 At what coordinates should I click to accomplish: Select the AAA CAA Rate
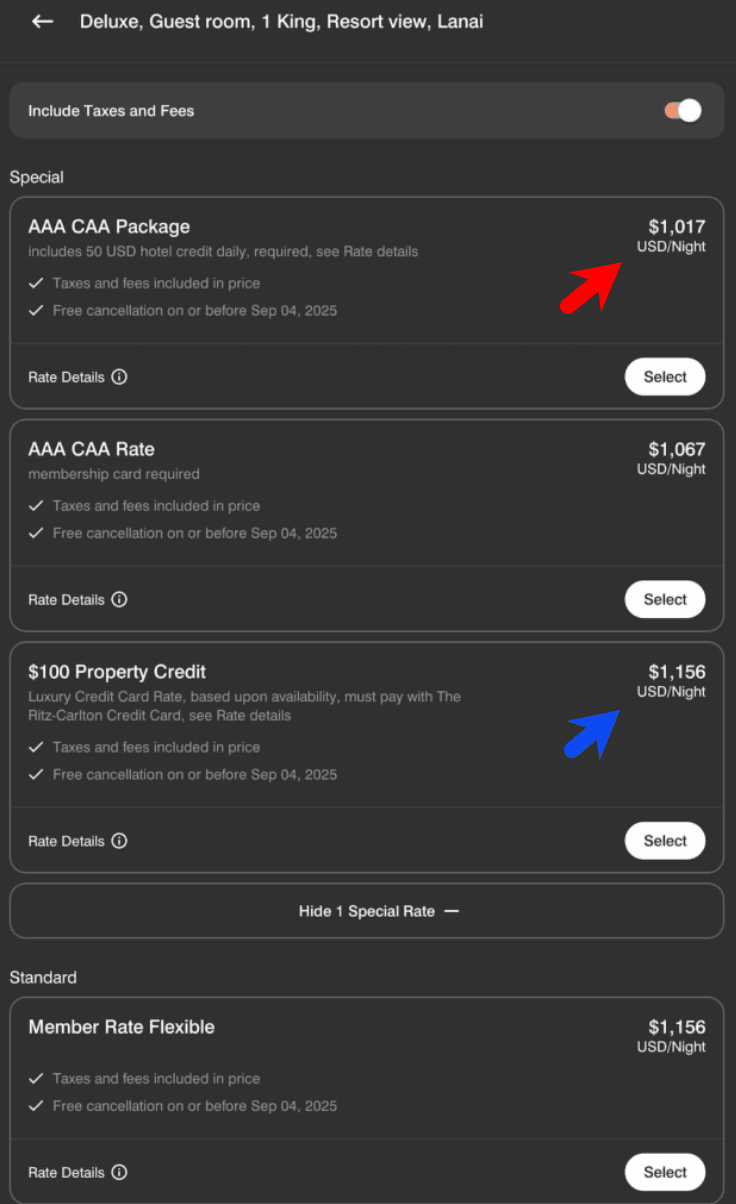point(665,600)
